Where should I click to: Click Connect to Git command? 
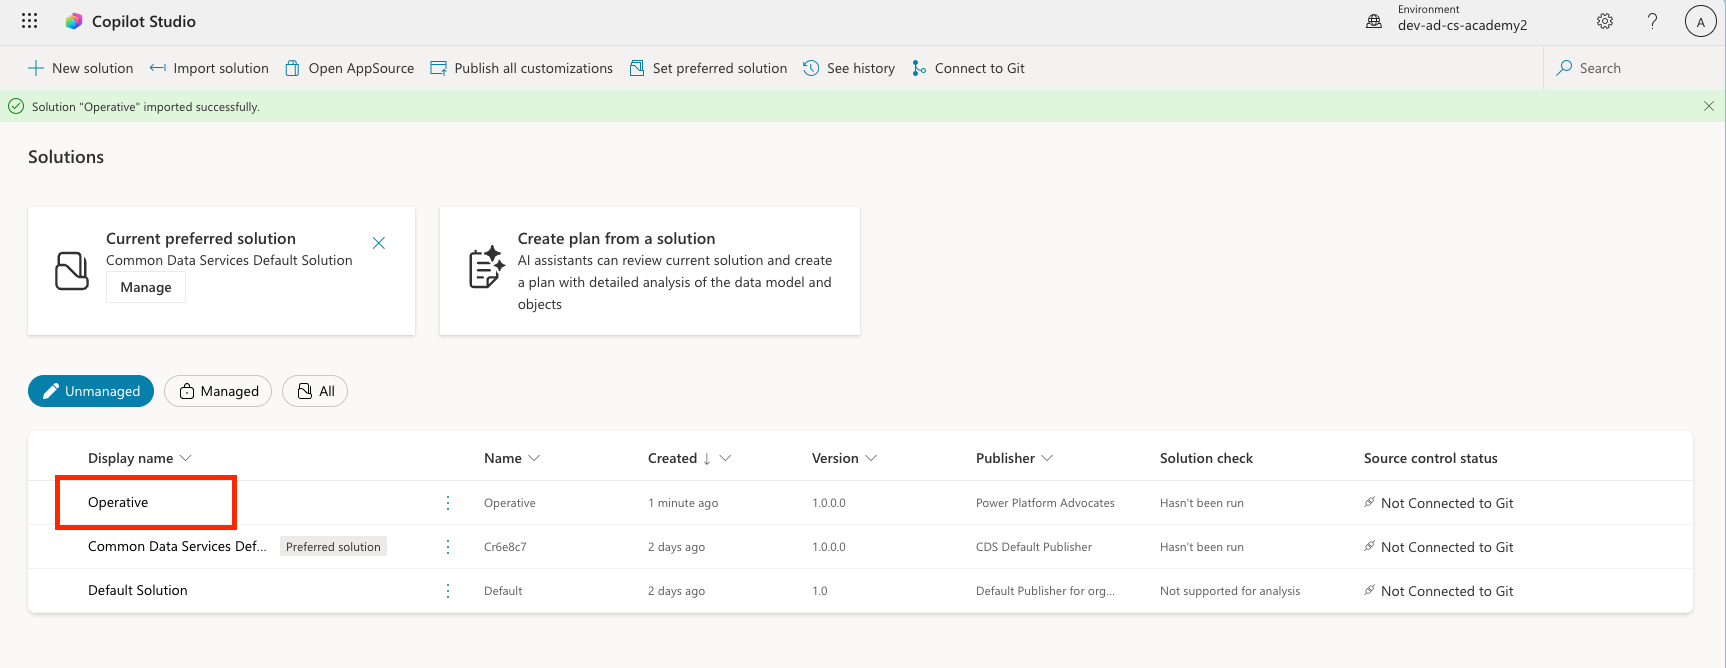[968, 68]
